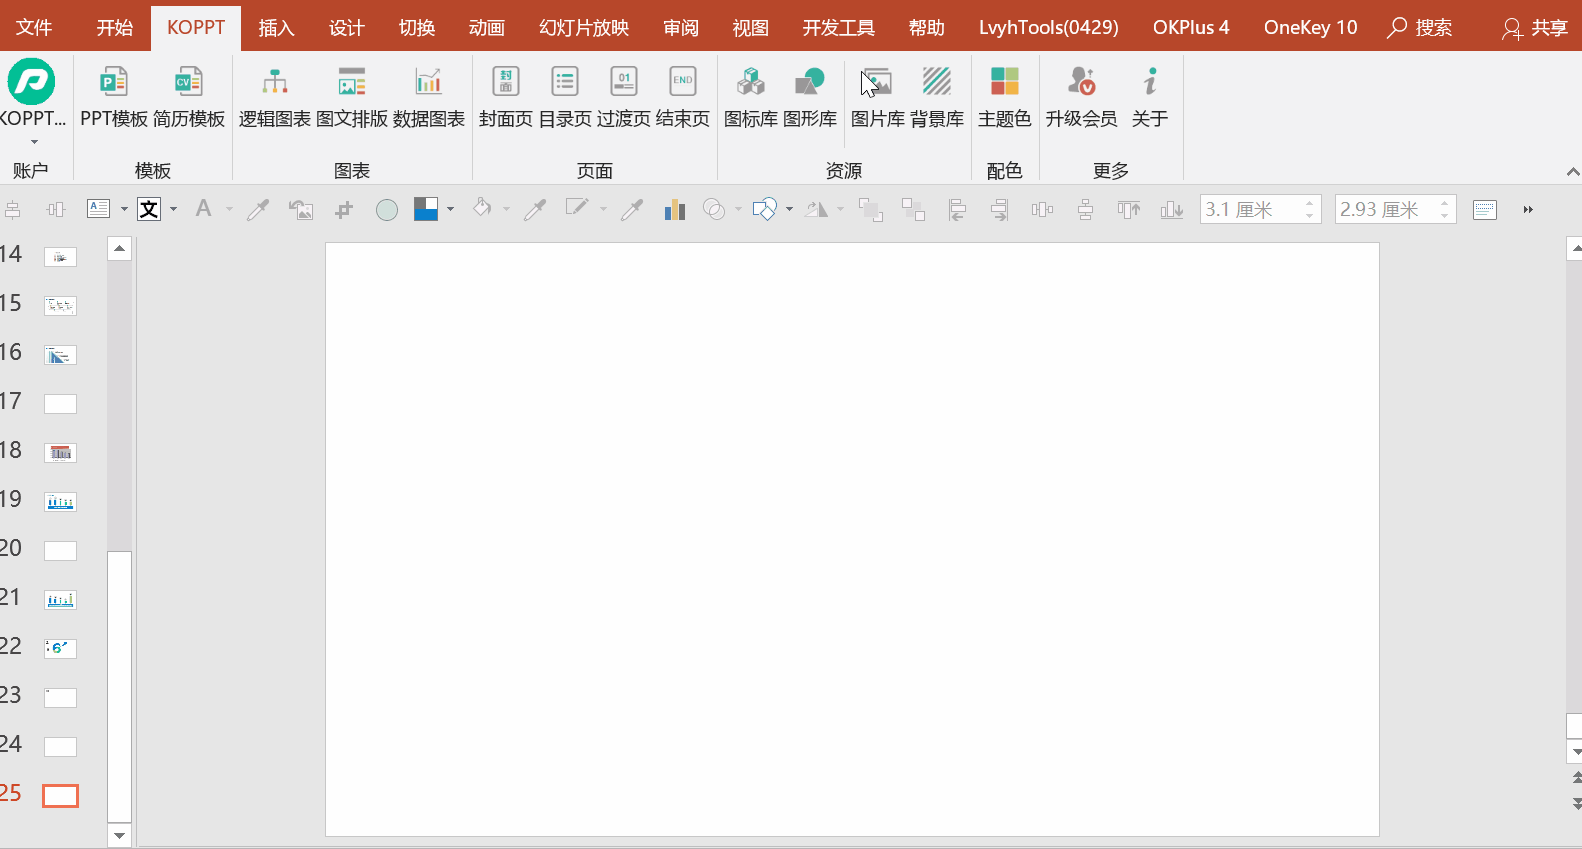1582x849 pixels.
Task: Click the crop tool in the quick toolbar
Action: [344, 209]
